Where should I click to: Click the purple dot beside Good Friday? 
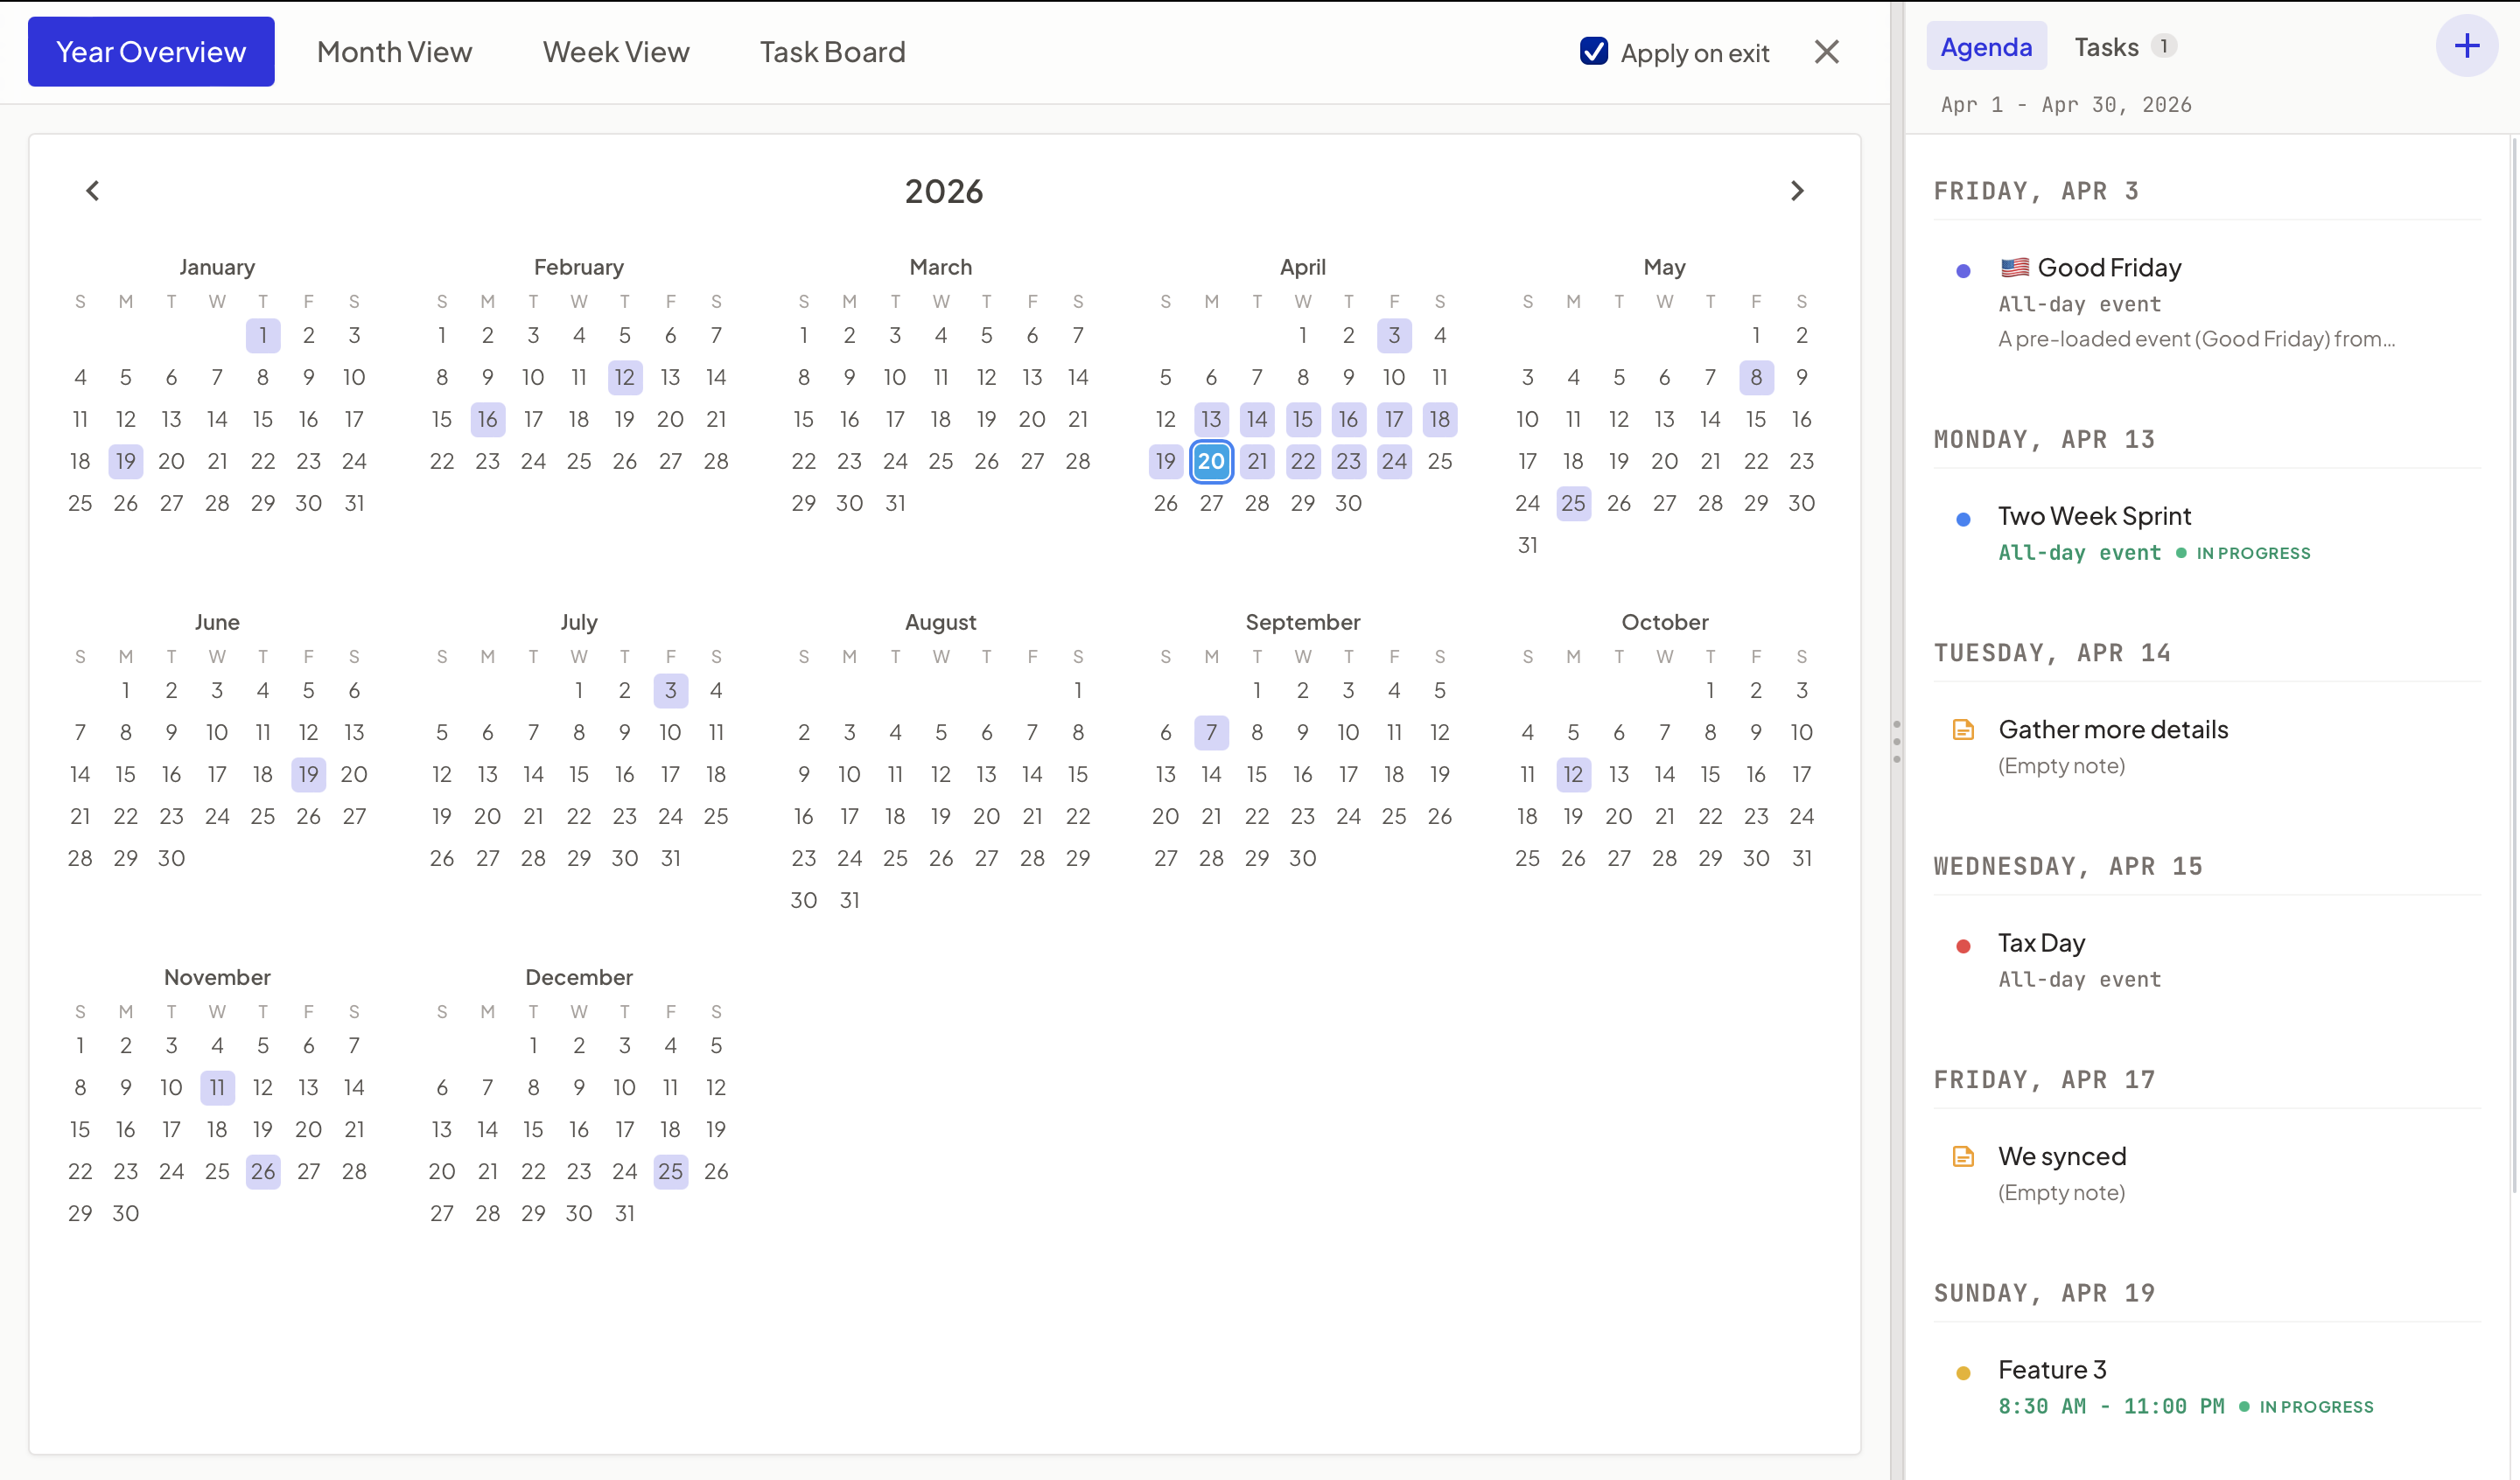pos(1963,271)
